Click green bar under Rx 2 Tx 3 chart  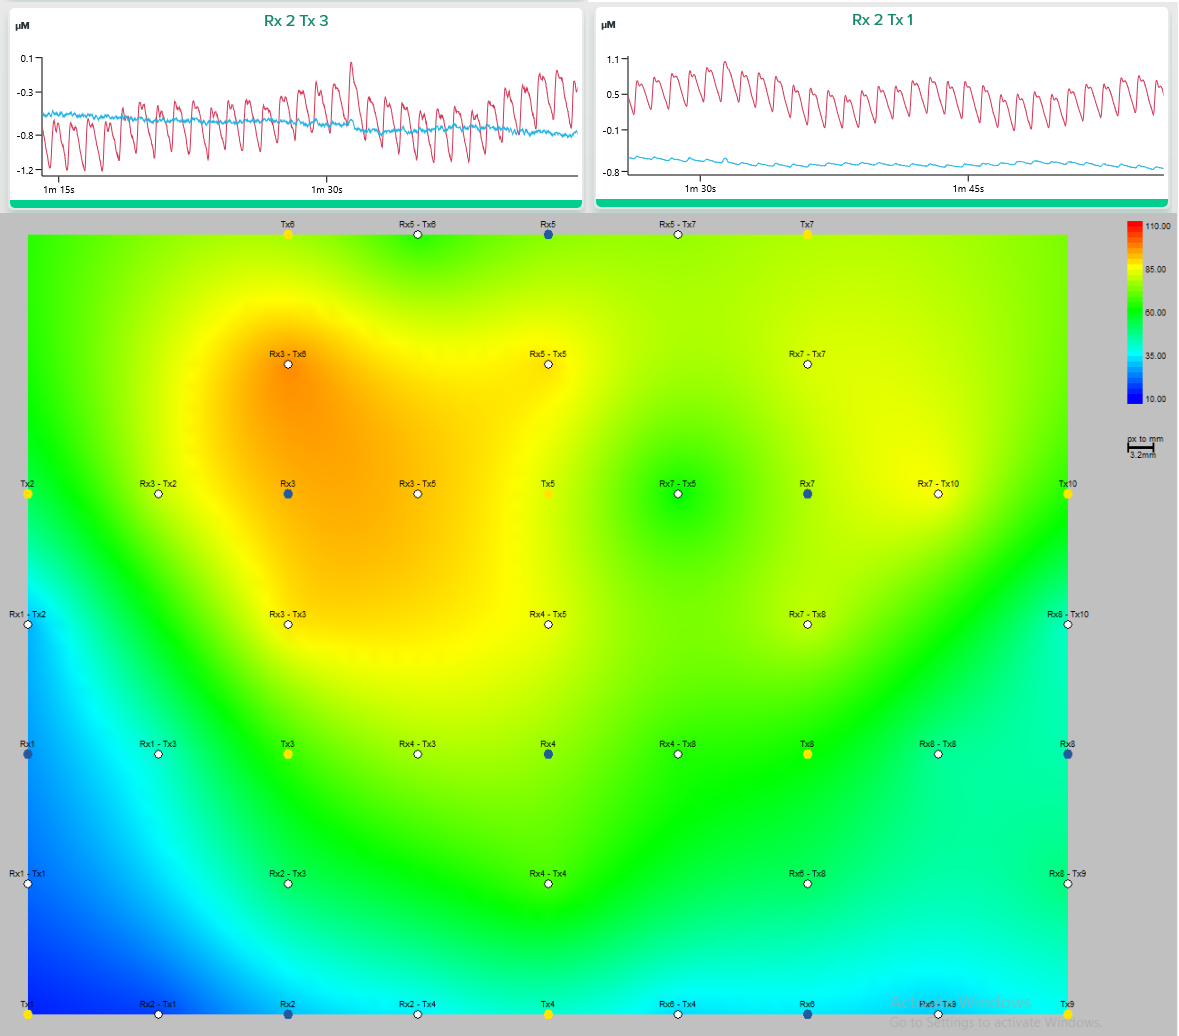pyautogui.click(x=296, y=204)
